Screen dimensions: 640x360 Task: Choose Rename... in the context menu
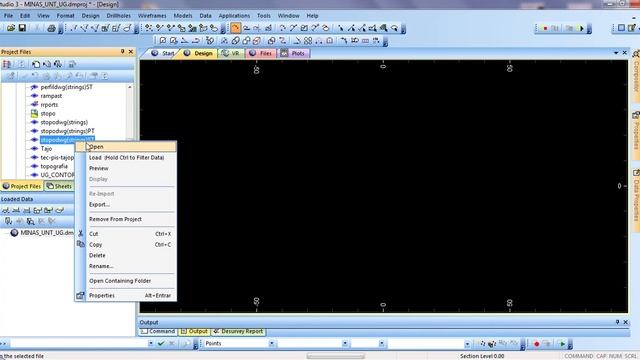point(126,266)
